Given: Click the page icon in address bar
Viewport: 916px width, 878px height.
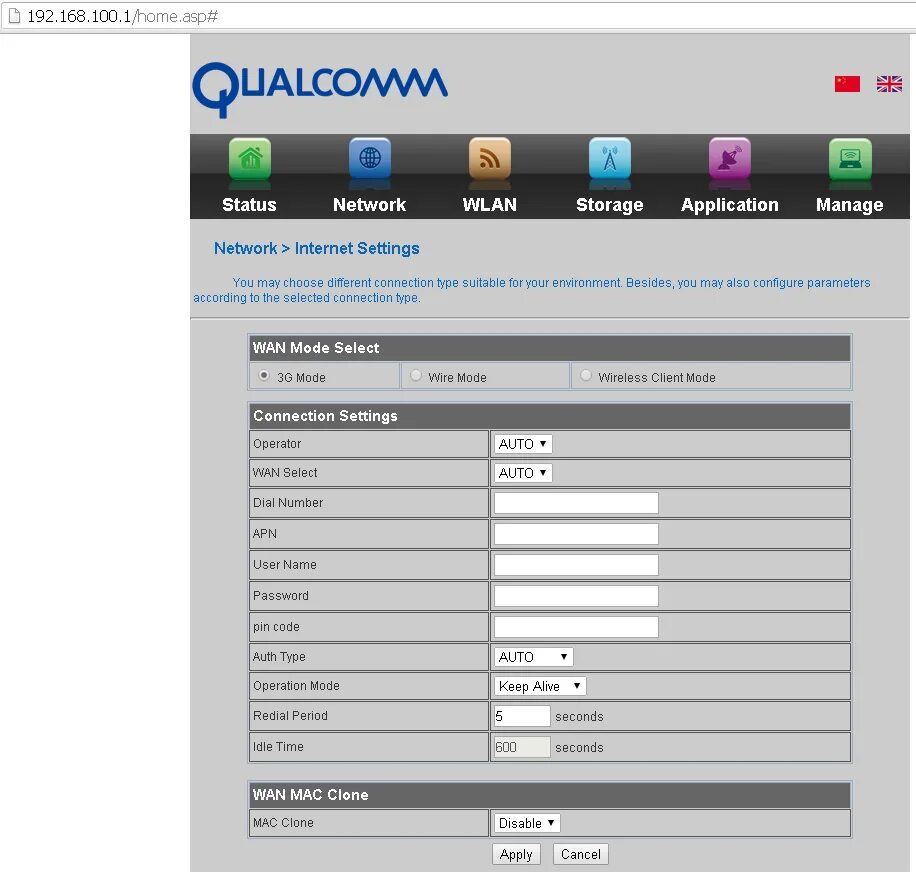Looking at the screenshot, I should point(14,16).
